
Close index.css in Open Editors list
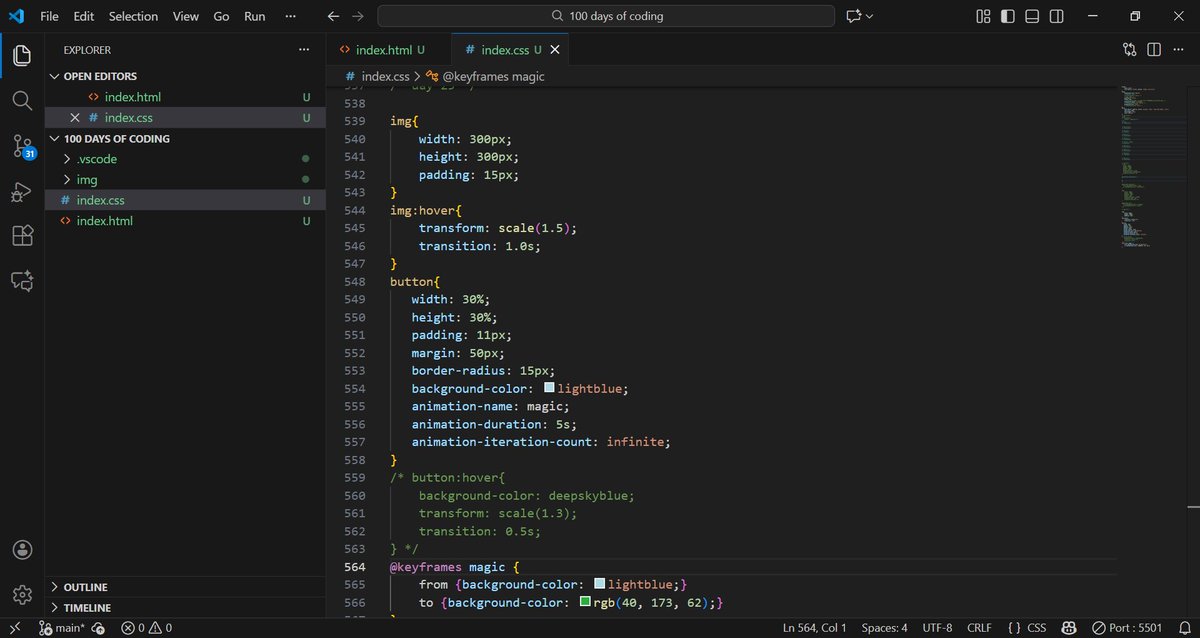click(74, 118)
